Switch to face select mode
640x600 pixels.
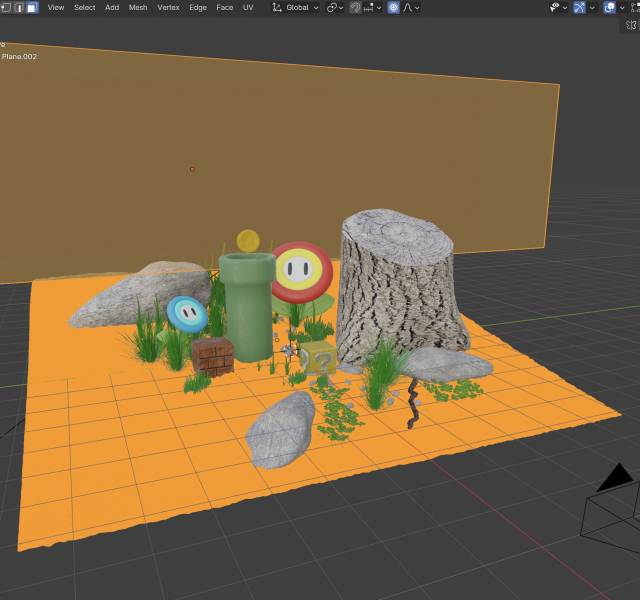pyautogui.click(x=32, y=7)
